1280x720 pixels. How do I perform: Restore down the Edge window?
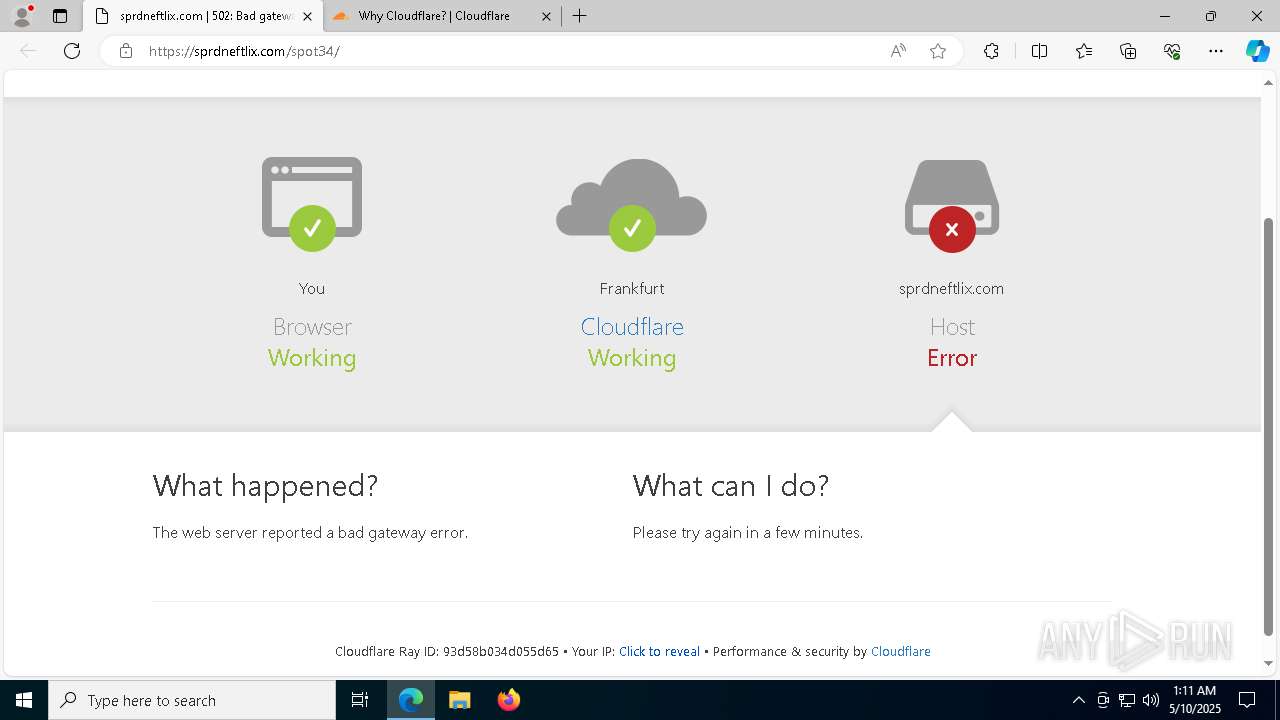(x=1211, y=16)
